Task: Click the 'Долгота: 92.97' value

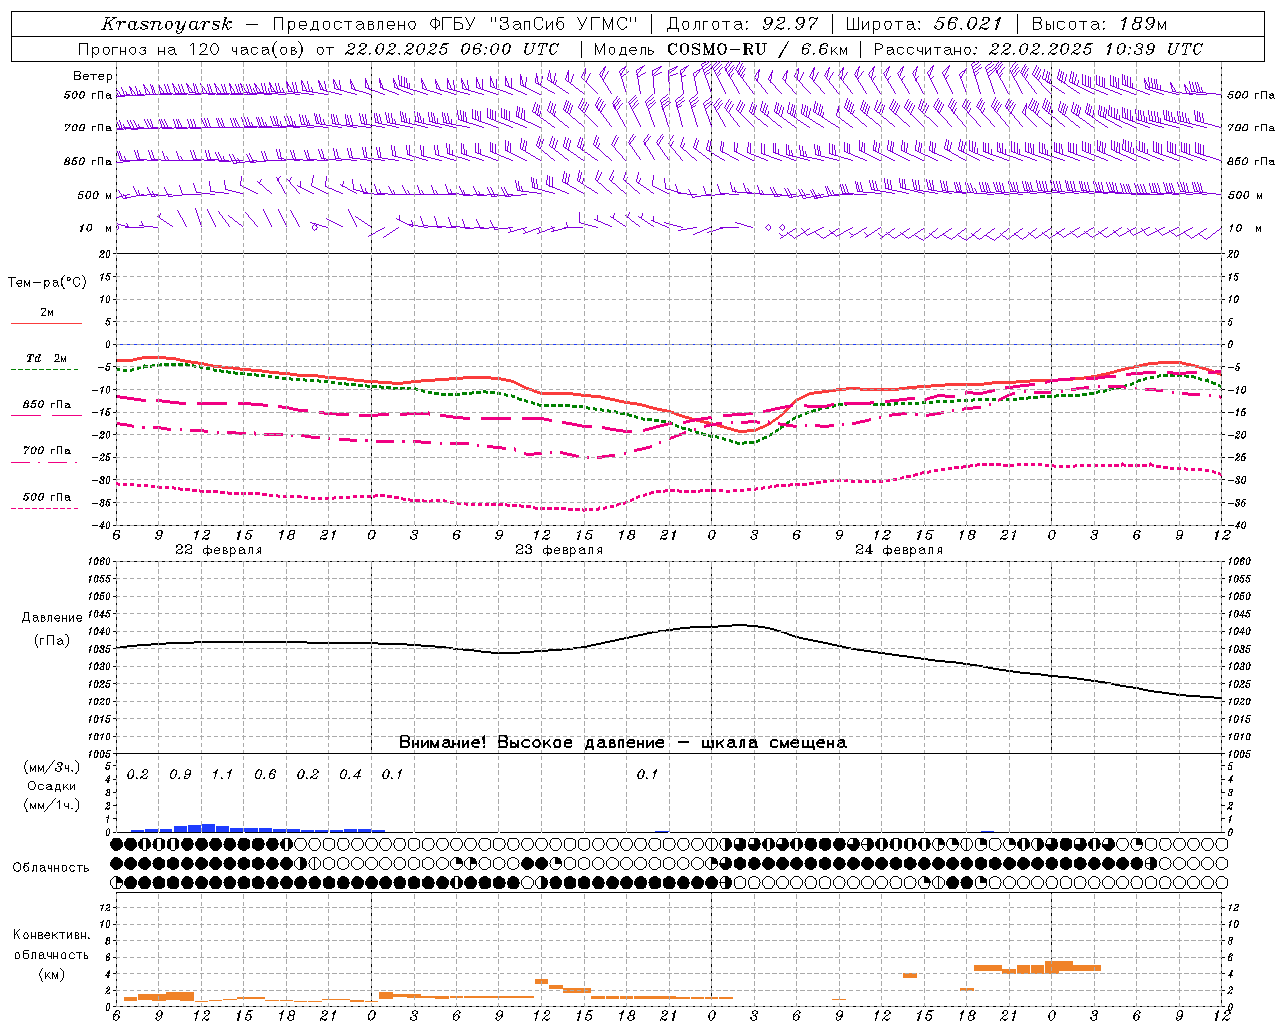Action: coord(741,24)
